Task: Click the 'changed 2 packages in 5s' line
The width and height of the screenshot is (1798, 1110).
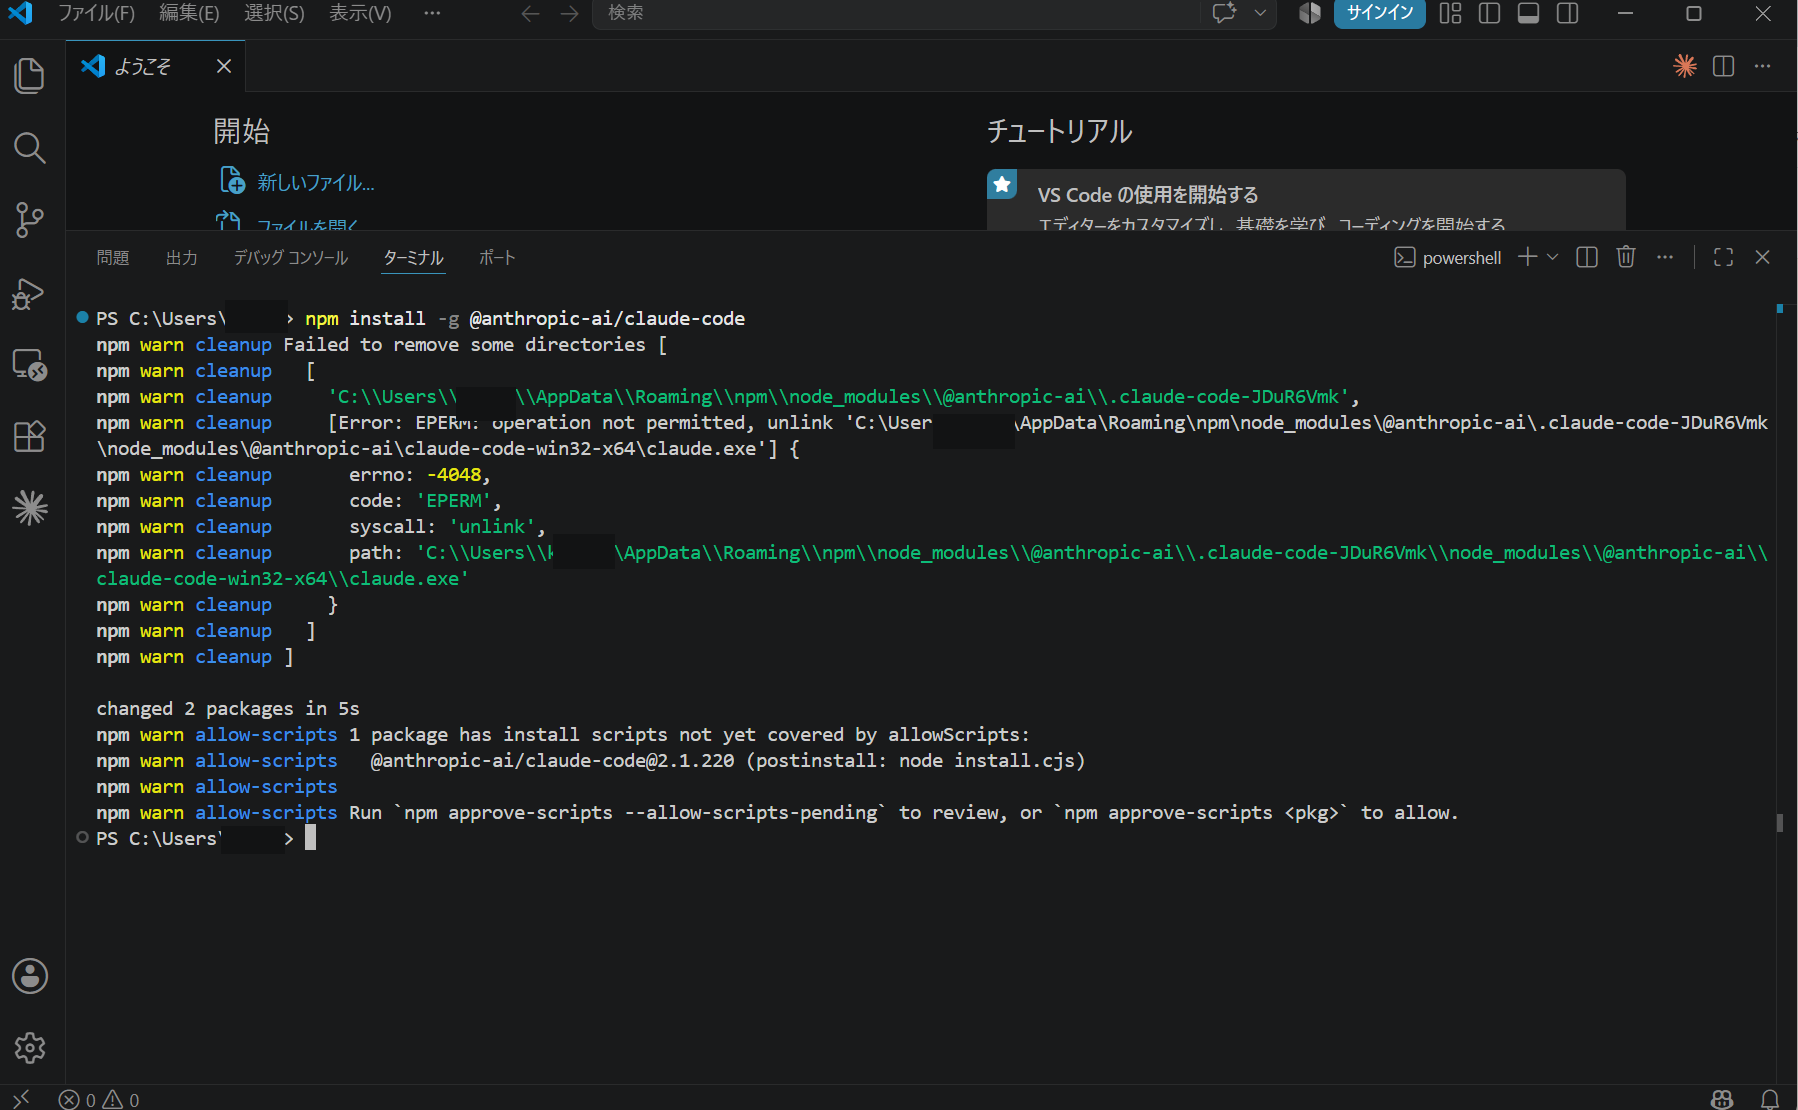Action: pyautogui.click(x=228, y=708)
